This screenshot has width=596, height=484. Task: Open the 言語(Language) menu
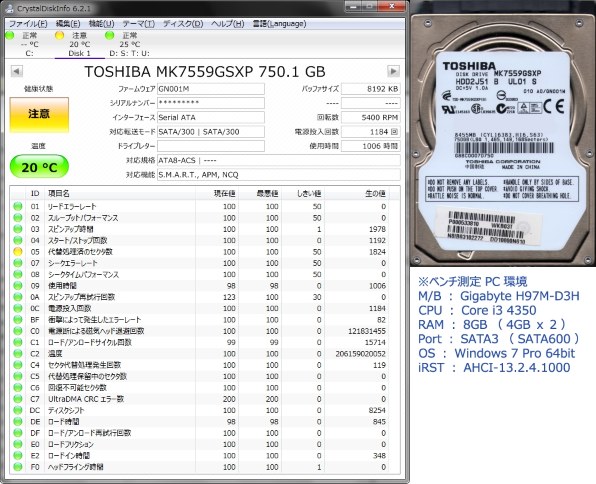(x=279, y=24)
